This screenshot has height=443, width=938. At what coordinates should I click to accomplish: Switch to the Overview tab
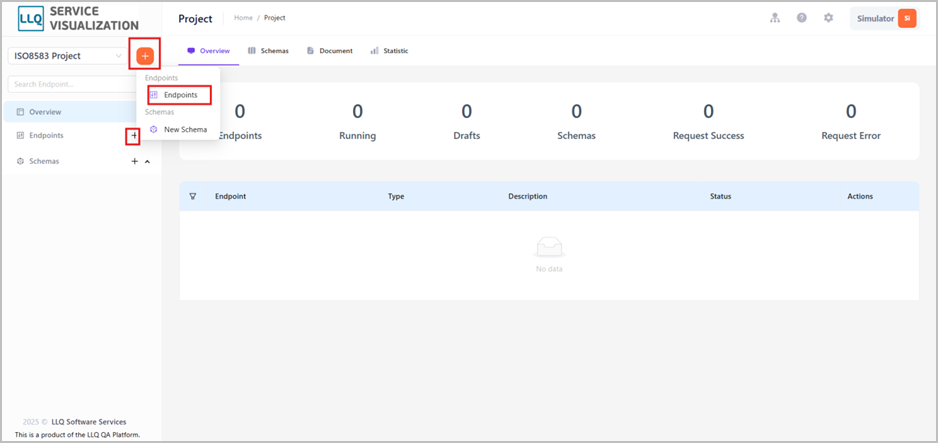[209, 51]
